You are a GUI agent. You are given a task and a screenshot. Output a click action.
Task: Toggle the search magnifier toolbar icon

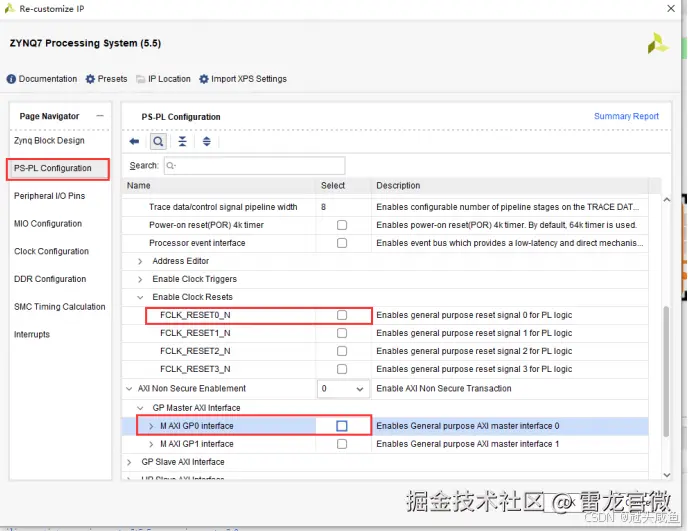[x=158, y=141]
